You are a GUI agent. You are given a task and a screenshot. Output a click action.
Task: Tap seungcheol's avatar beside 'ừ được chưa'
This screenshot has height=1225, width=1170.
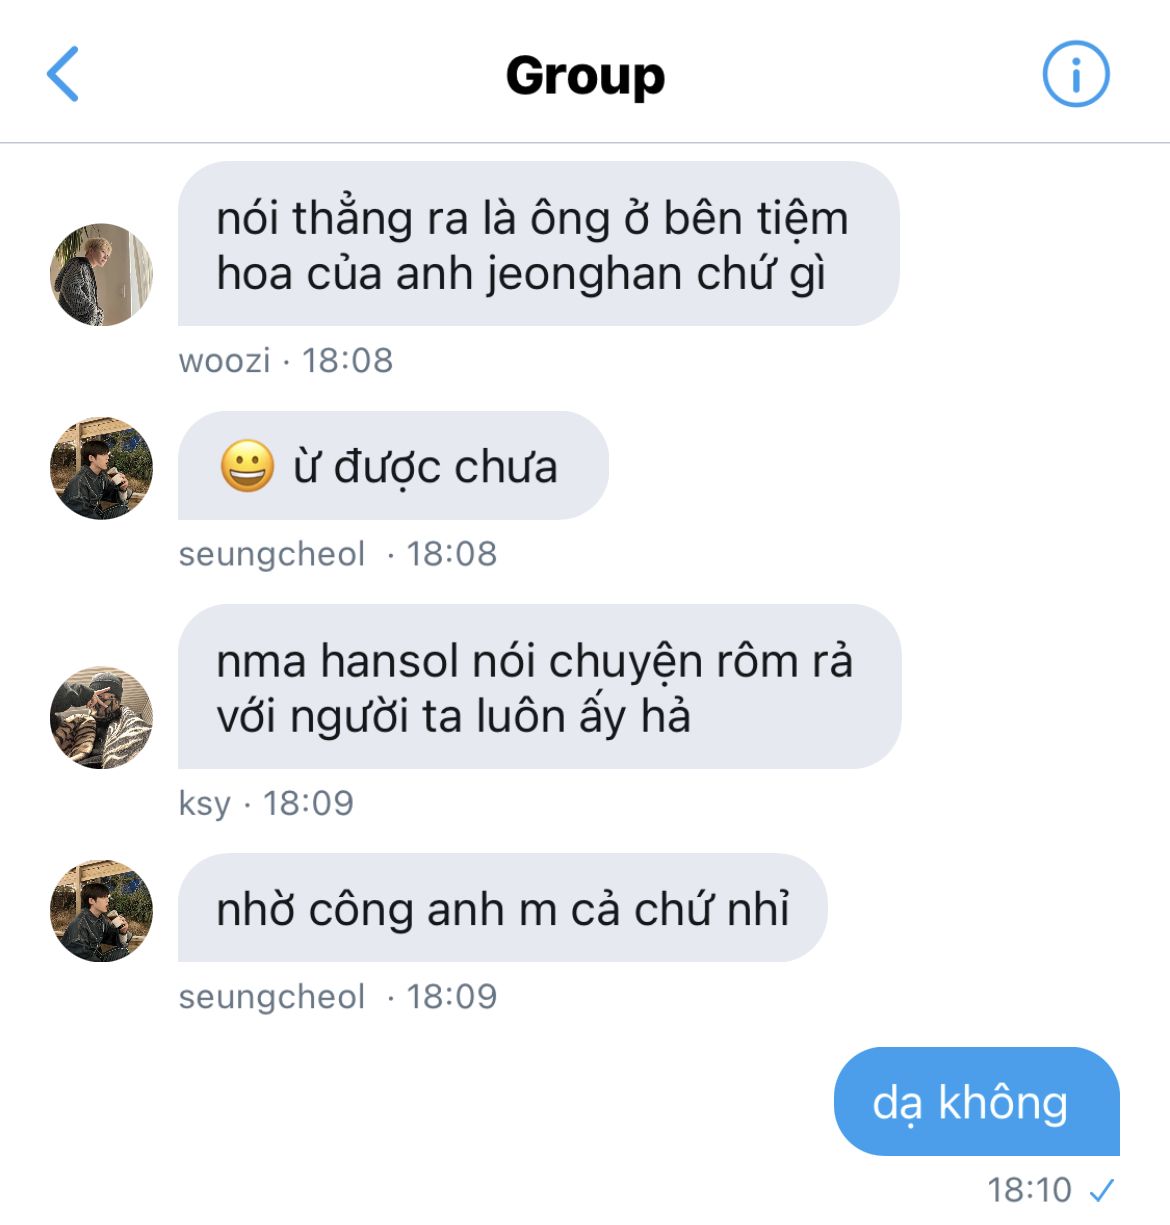click(101, 468)
